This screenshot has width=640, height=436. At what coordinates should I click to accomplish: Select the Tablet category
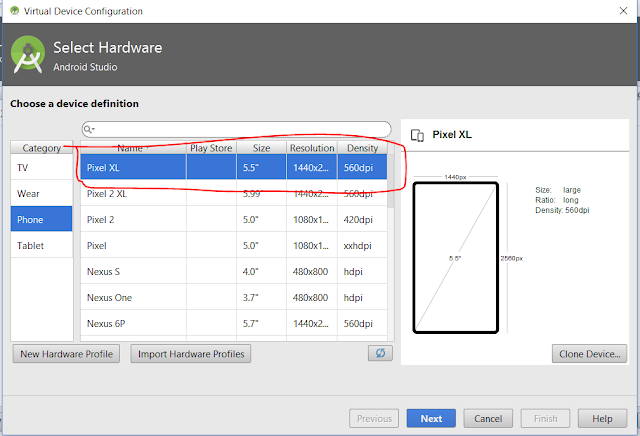point(41,245)
